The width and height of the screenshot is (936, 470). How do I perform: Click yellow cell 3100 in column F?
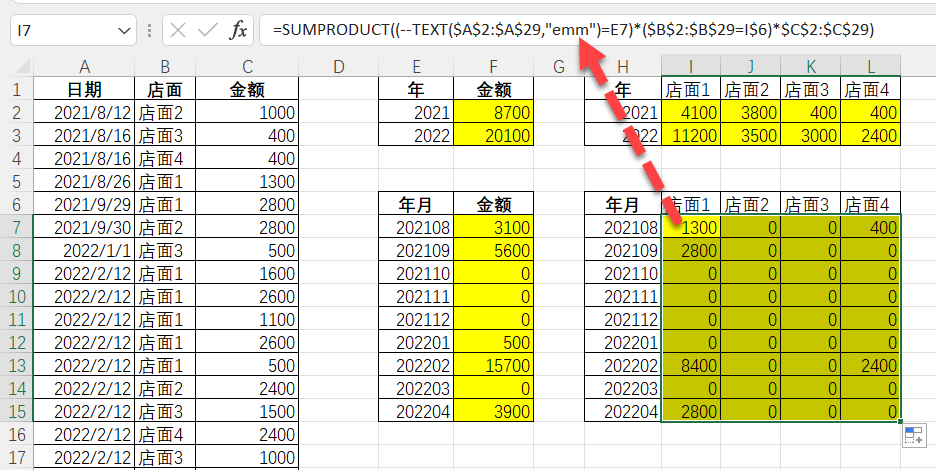(494, 228)
